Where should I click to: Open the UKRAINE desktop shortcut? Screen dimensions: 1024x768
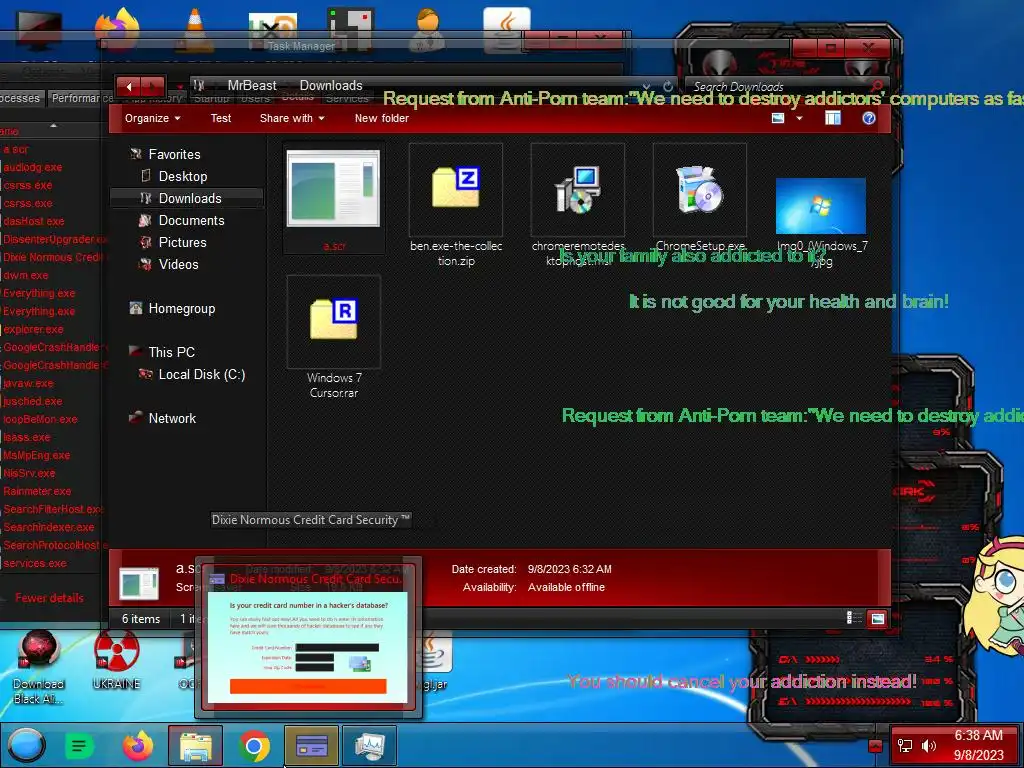pyautogui.click(x=116, y=661)
